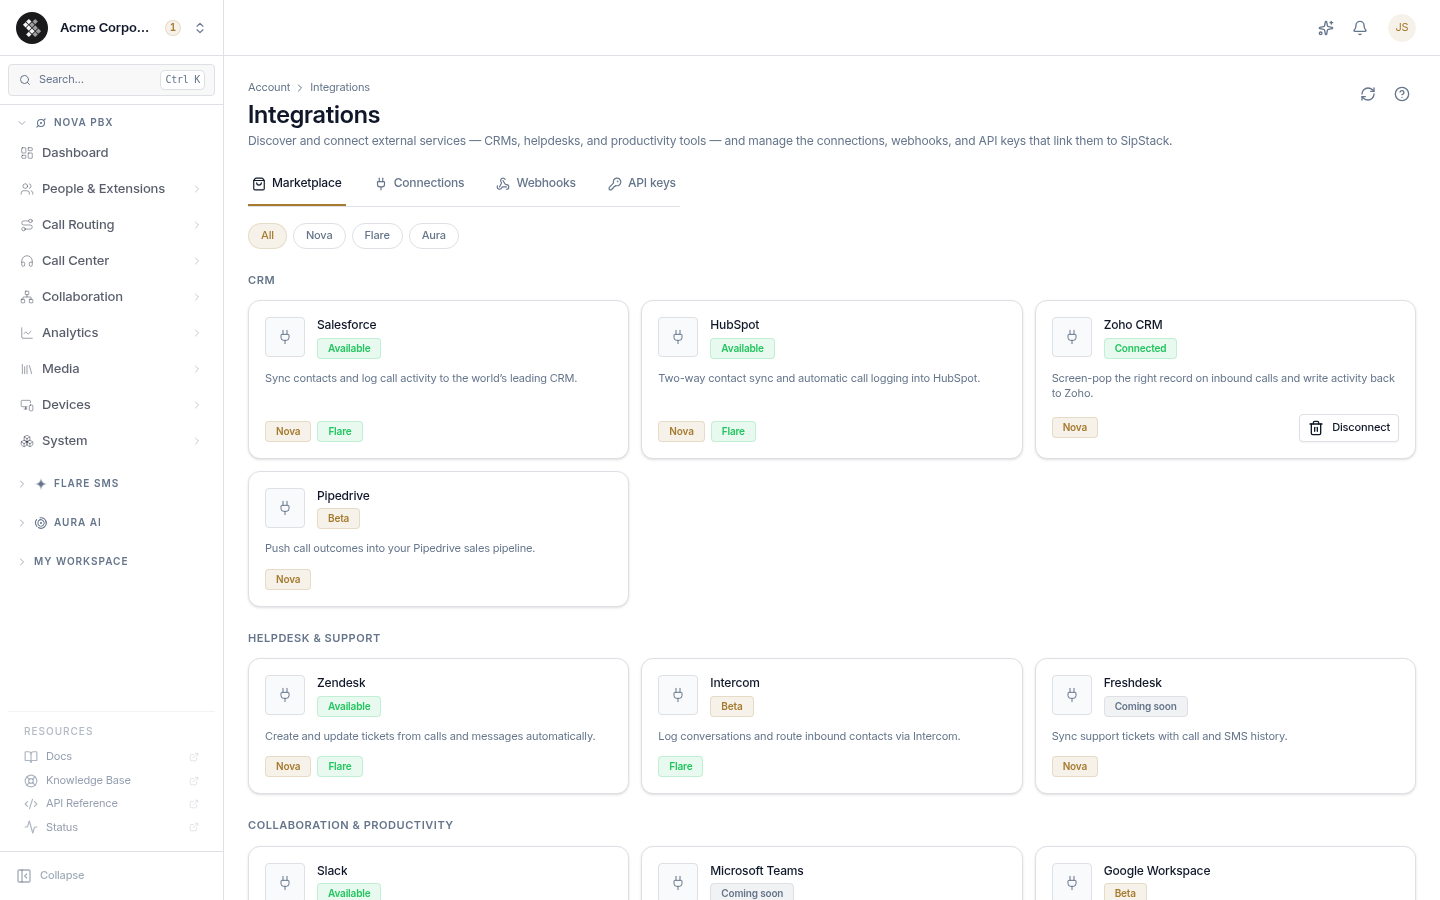1440x900 pixels.
Task: Click the Collapse sidebar icon
Action: coord(24,876)
